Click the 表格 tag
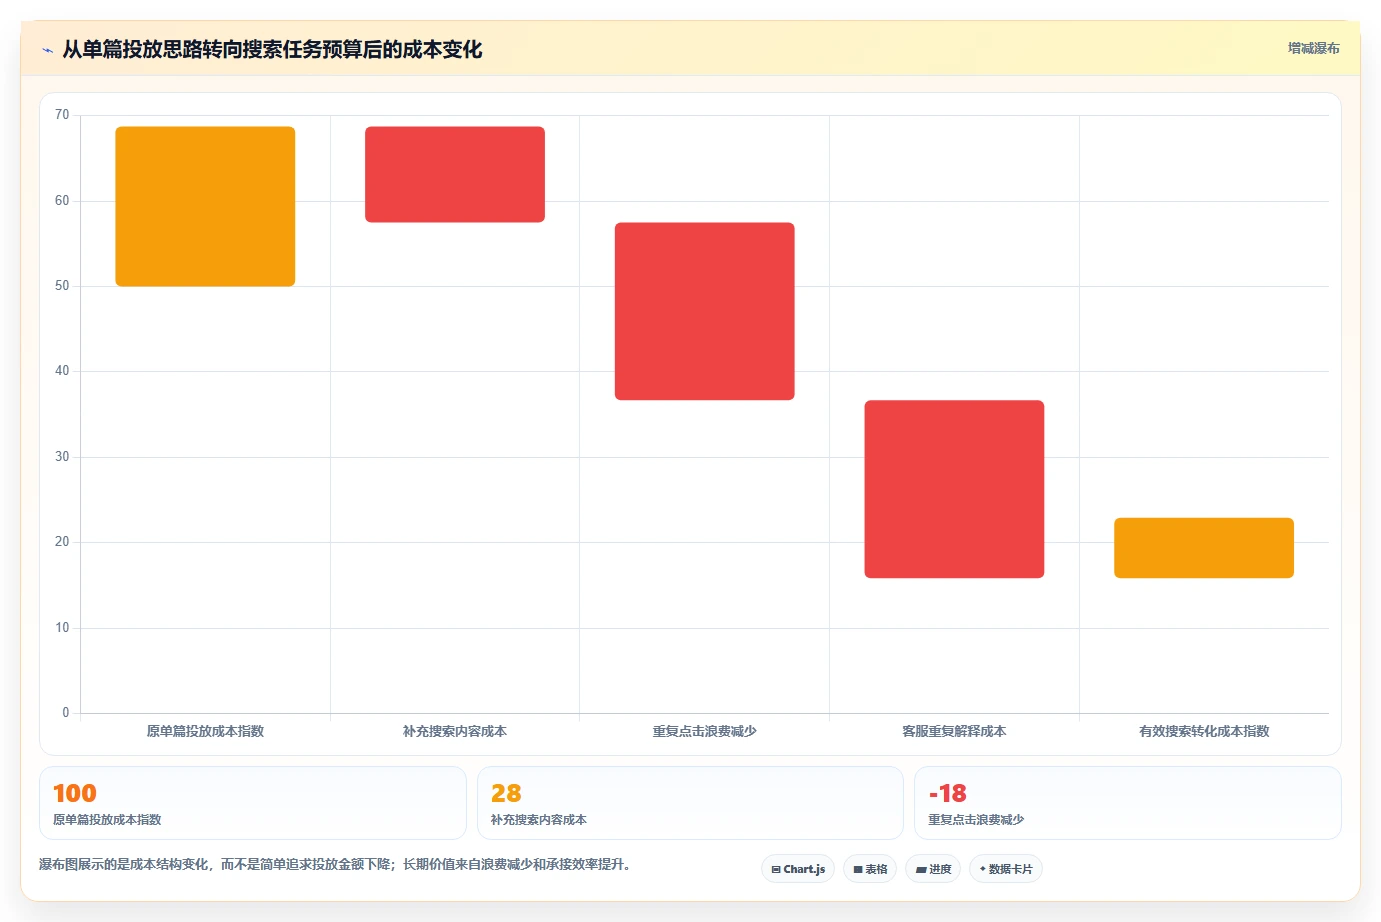The width and height of the screenshot is (1381, 922). (870, 869)
